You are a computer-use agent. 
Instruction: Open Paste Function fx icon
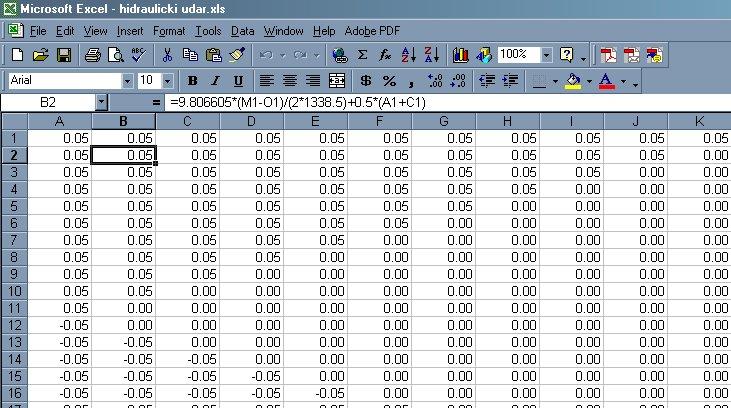[385, 55]
